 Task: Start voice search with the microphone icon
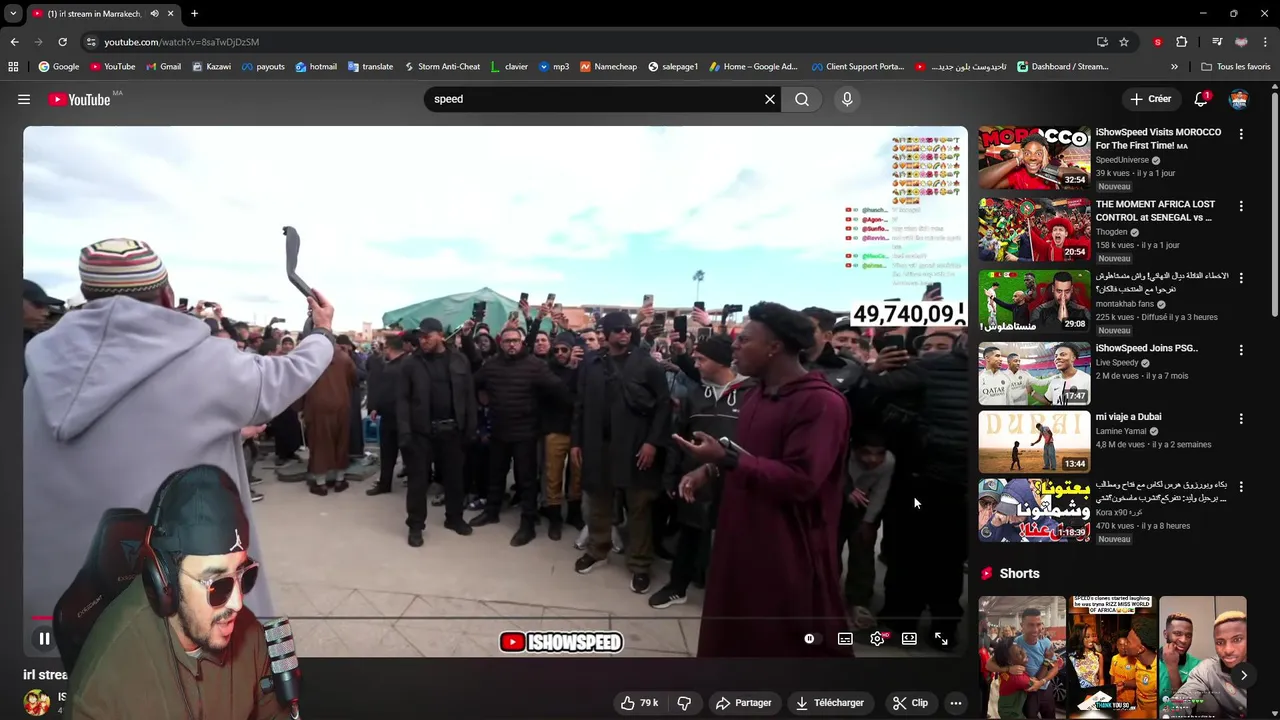(847, 99)
